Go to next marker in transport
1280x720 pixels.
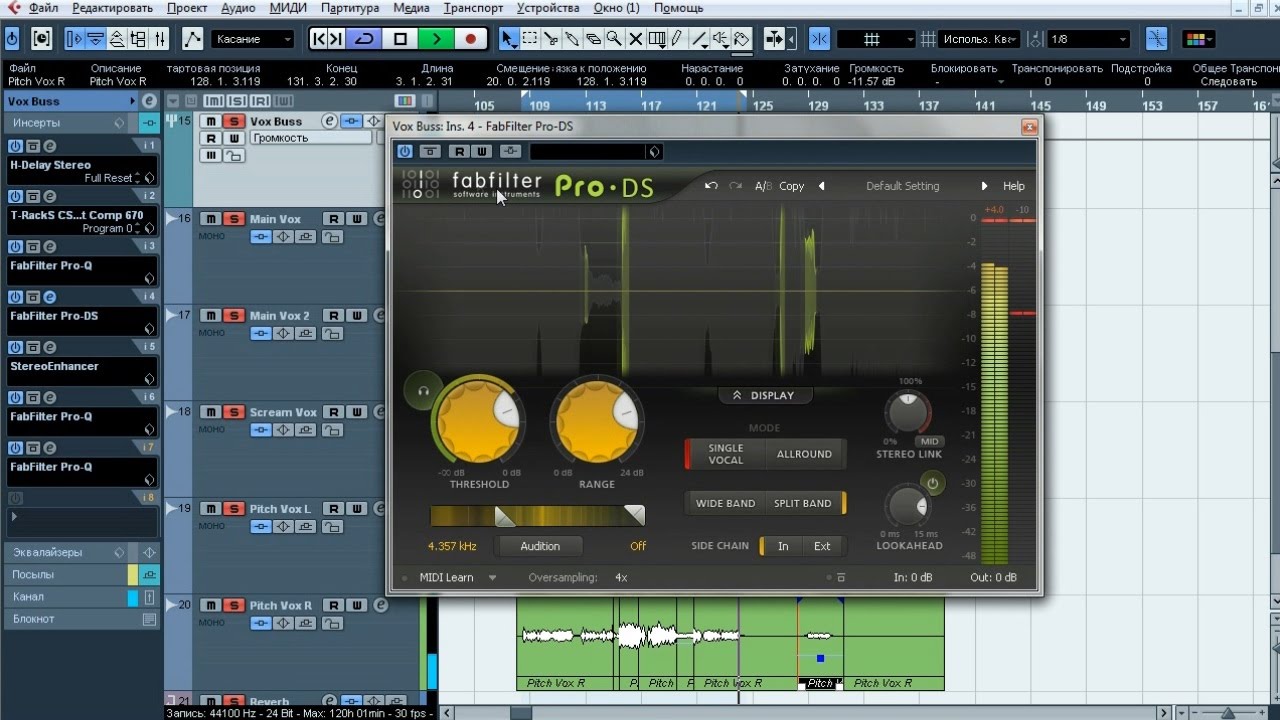336,39
